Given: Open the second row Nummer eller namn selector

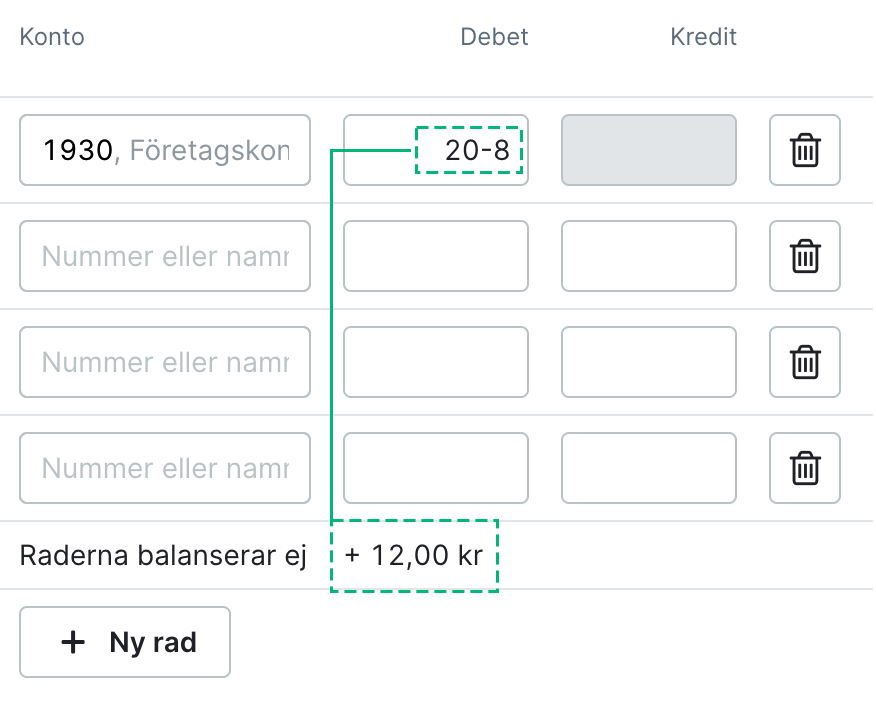Looking at the screenshot, I should 165,256.
